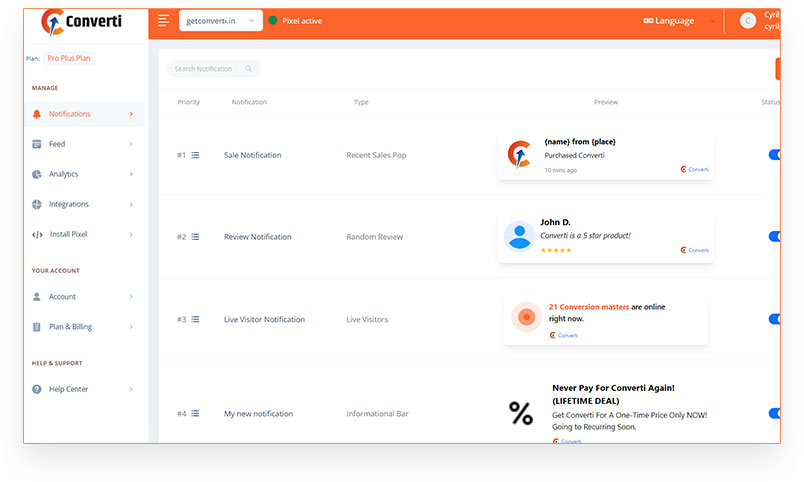Toggle Sale Notification status switch

[774, 154]
